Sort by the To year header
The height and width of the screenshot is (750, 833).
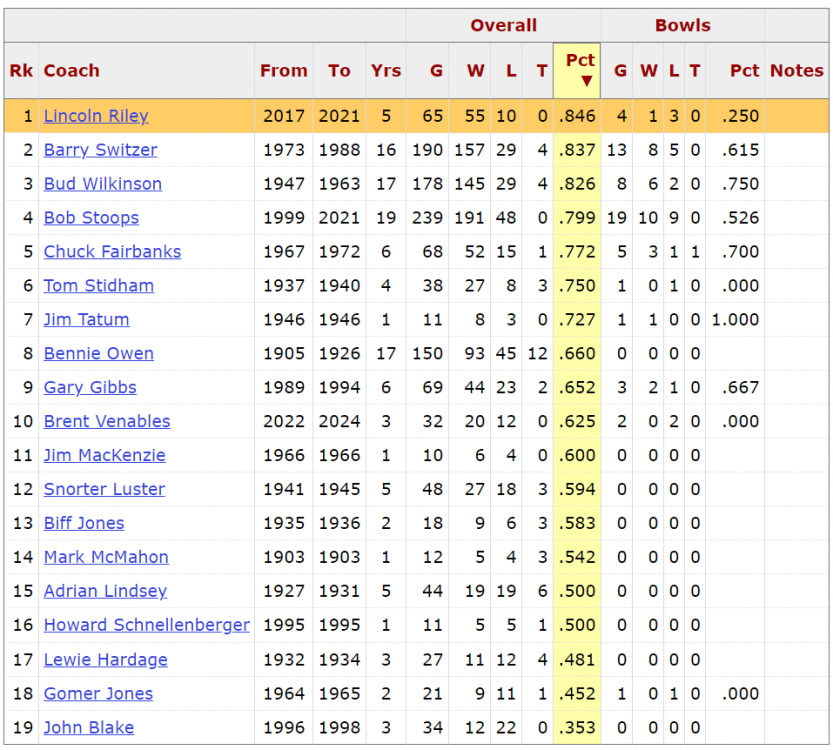tap(339, 71)
